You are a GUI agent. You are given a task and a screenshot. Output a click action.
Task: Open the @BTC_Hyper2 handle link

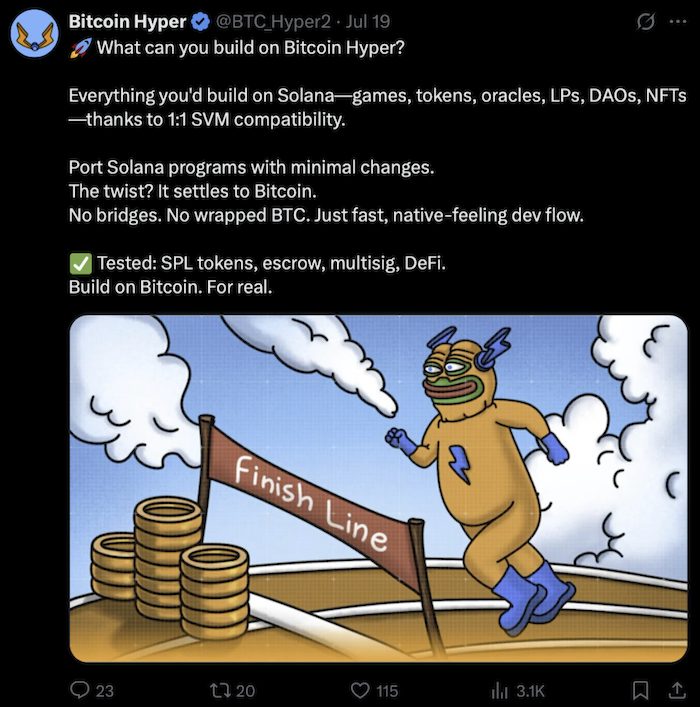tap(273, 22)
